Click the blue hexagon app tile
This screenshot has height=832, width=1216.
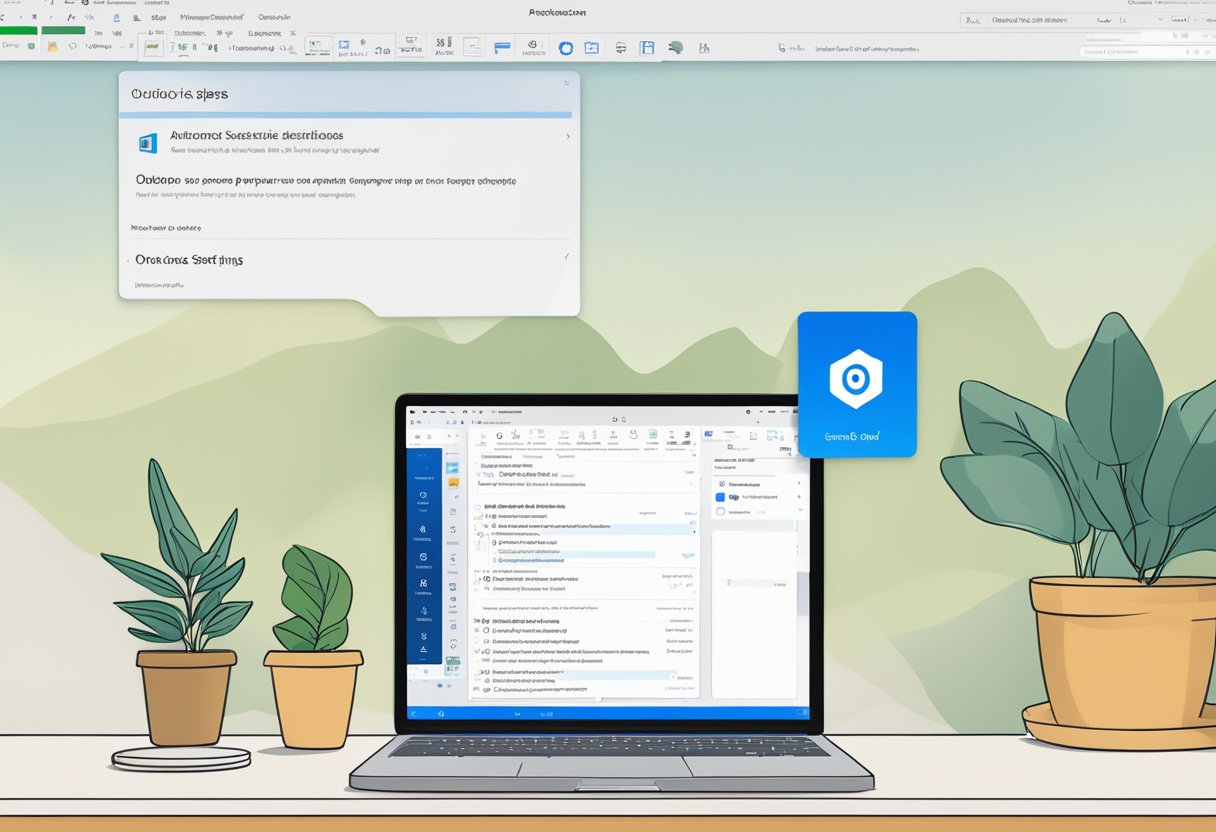click(857, 384)
